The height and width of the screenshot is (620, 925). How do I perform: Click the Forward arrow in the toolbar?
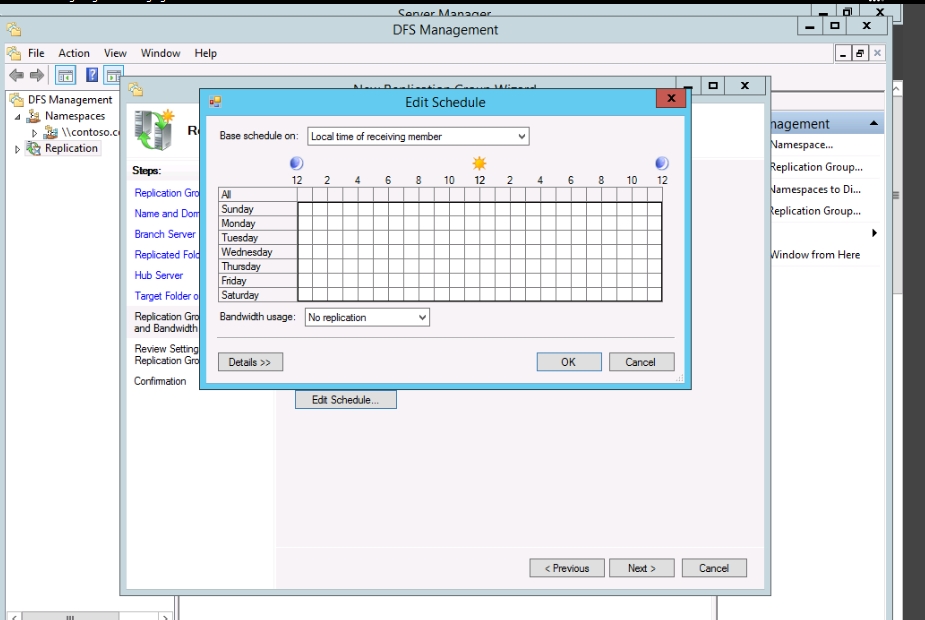37,76
